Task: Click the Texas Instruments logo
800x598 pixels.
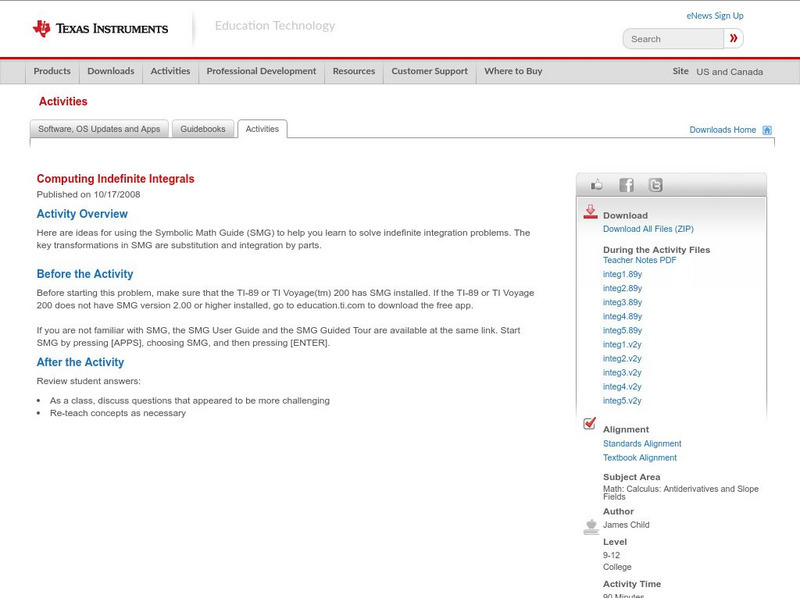Action: [100, 28]
